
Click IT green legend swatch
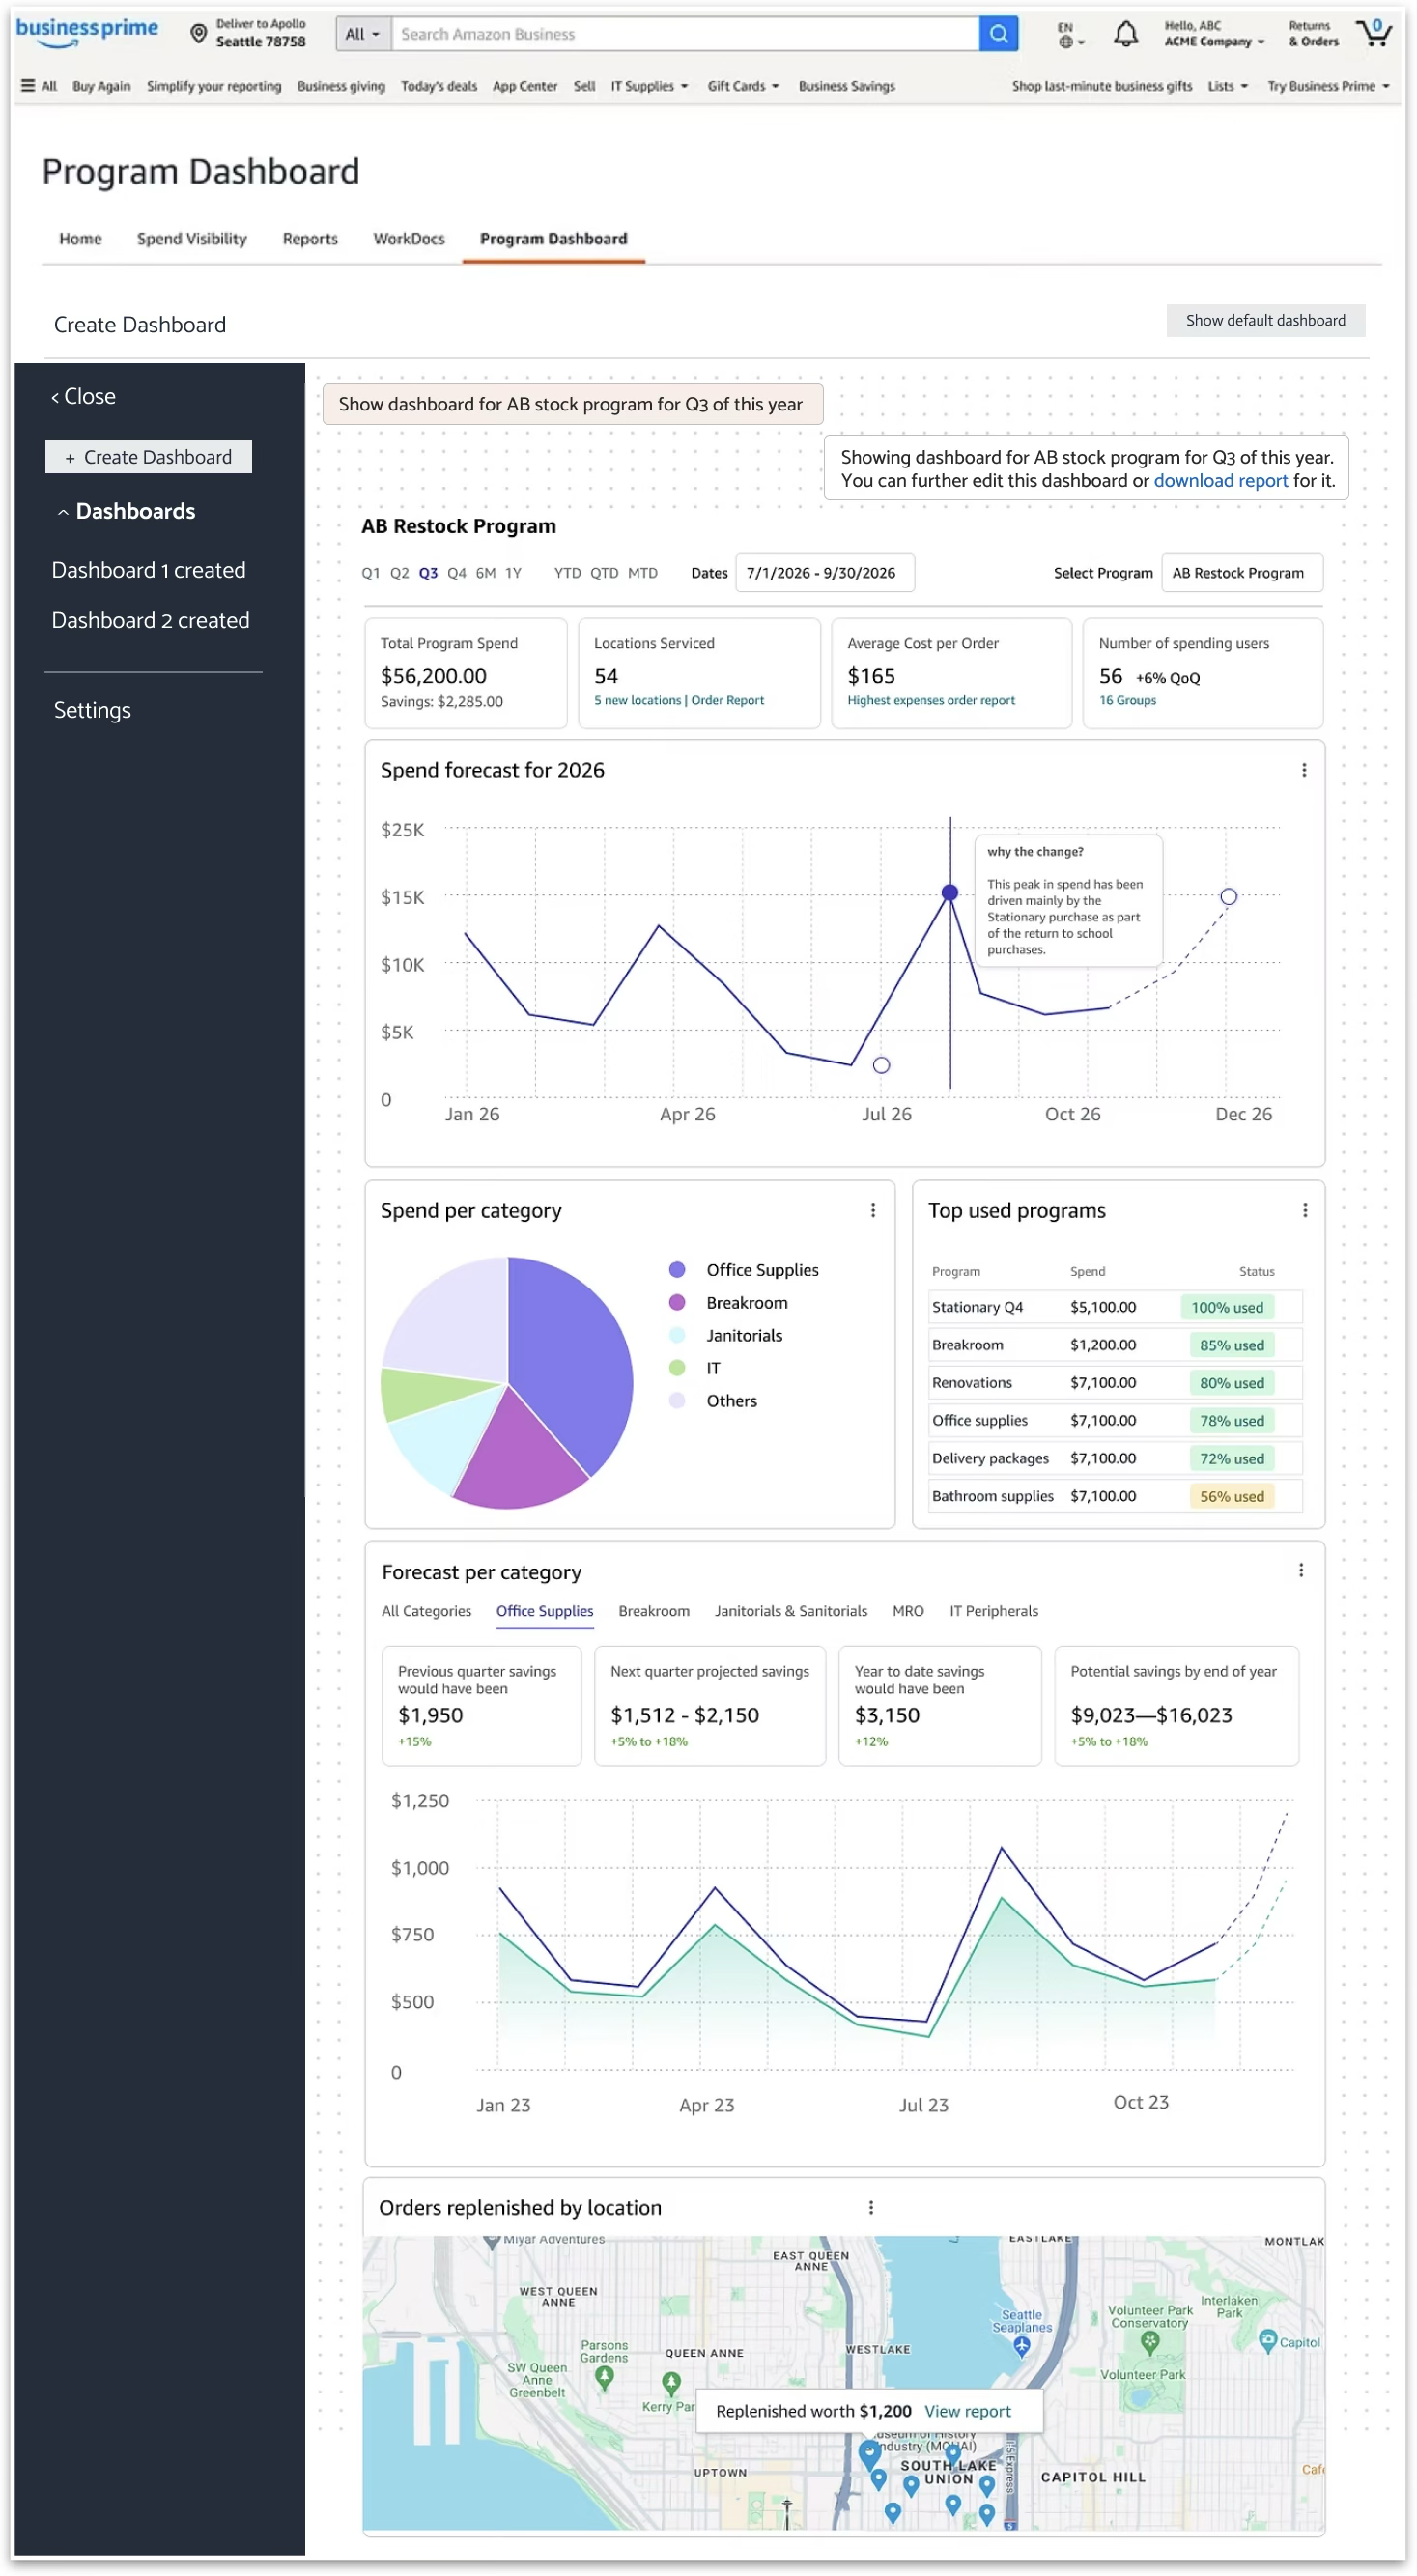677,1368
